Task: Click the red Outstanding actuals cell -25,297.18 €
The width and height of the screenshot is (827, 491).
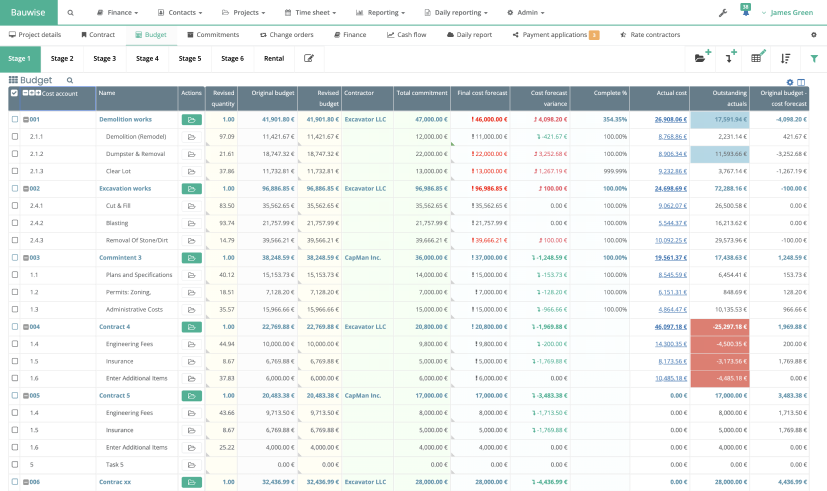Action: (719, 326)
